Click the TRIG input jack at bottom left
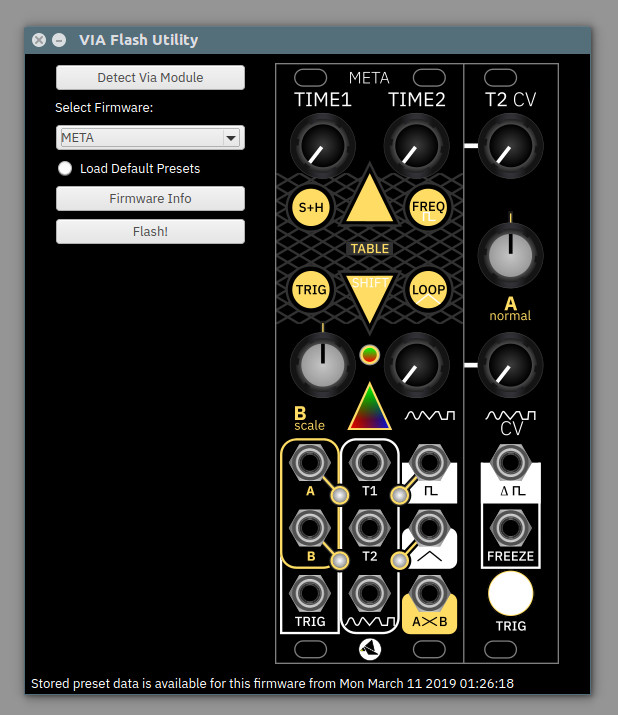Viewport: 618px width, 715px height. (x=310, y=594)
